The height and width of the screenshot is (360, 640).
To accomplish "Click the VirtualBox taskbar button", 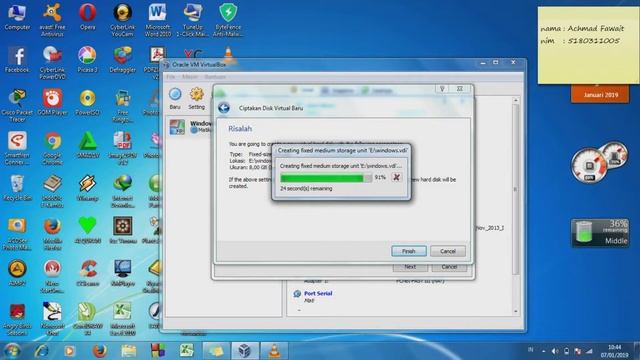I will click(x=244, y=351).
